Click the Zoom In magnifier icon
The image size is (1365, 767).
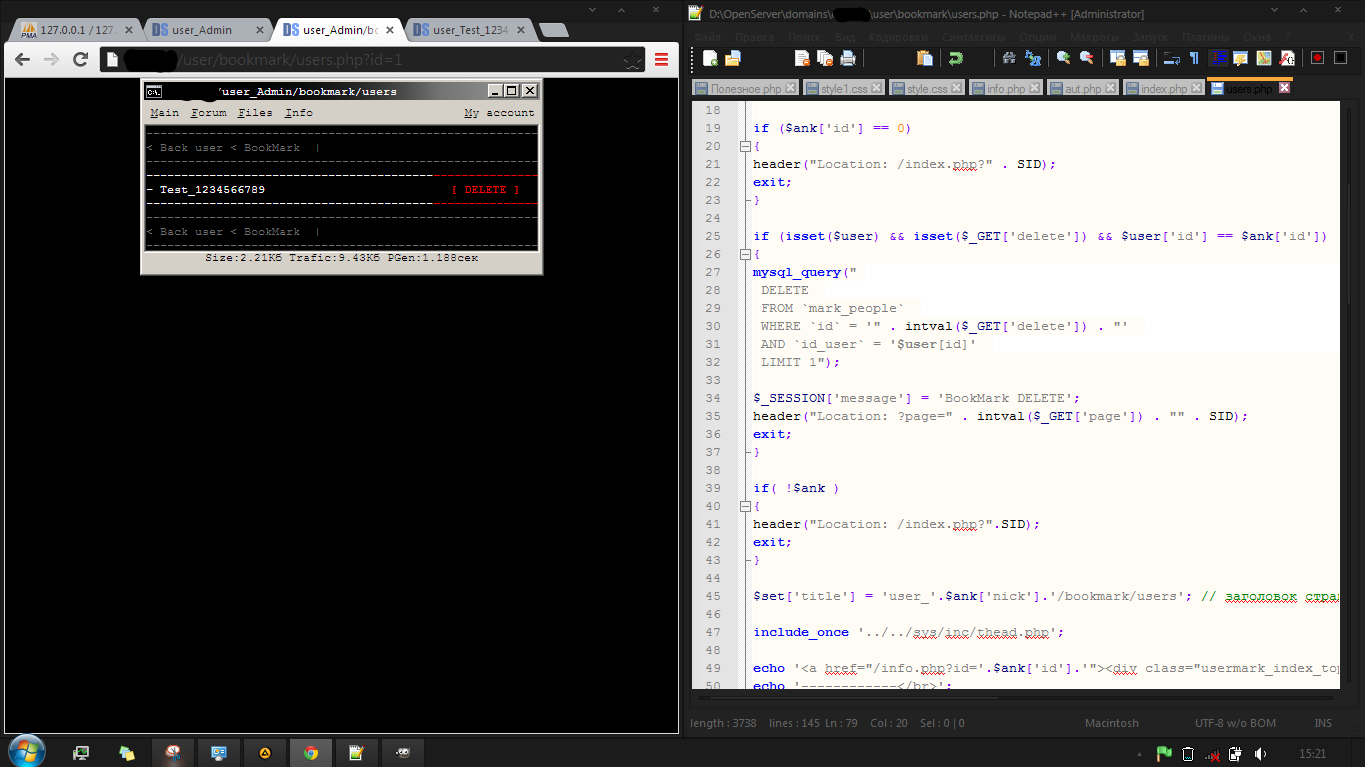pyautogui.click(x=1063, y=58)
